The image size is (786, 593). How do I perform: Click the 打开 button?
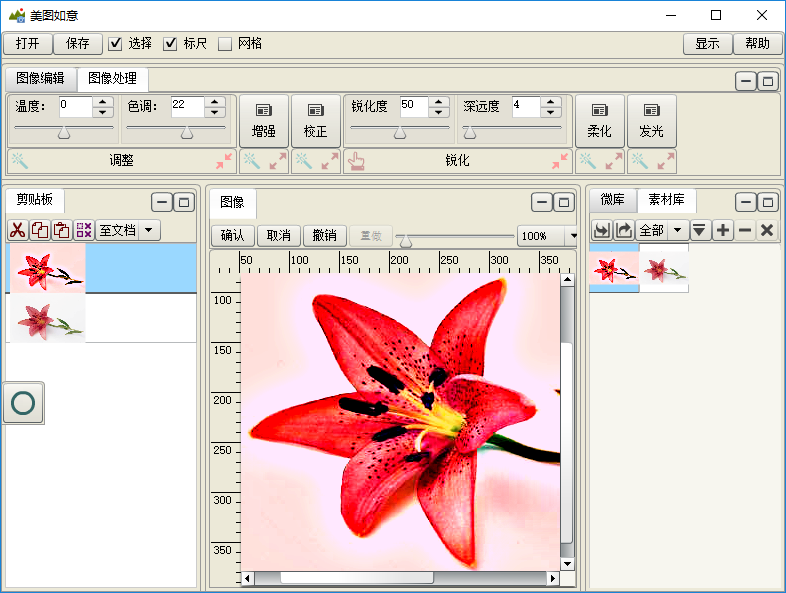click(x=28, y=44)
